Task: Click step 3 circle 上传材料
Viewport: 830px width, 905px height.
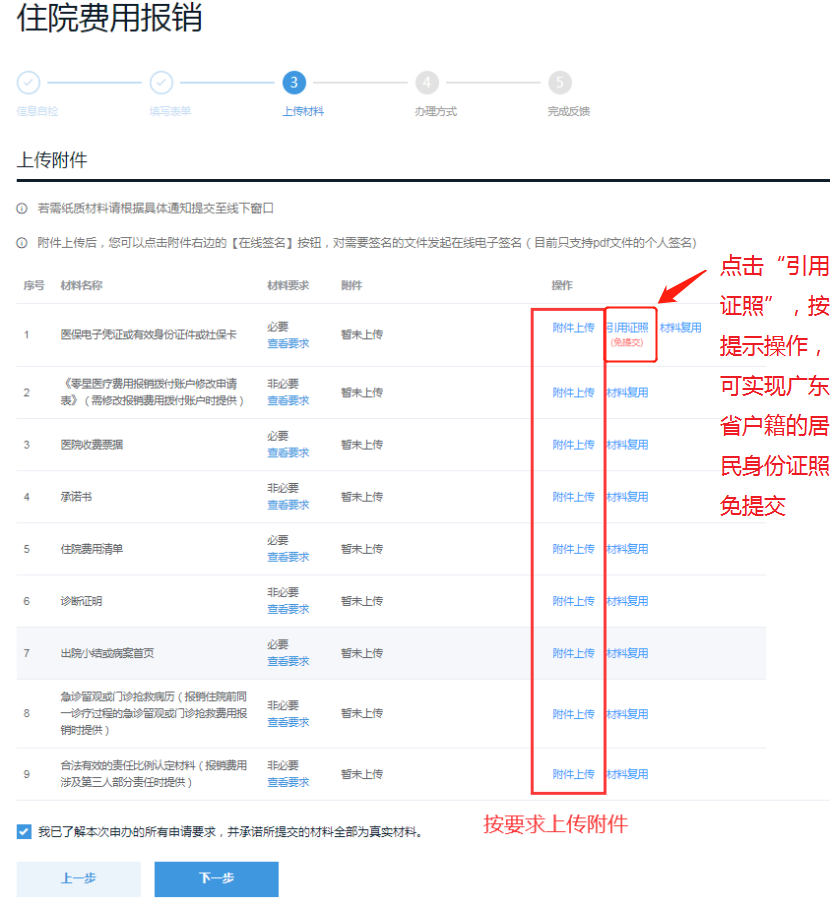Action: tap(294, 83)
